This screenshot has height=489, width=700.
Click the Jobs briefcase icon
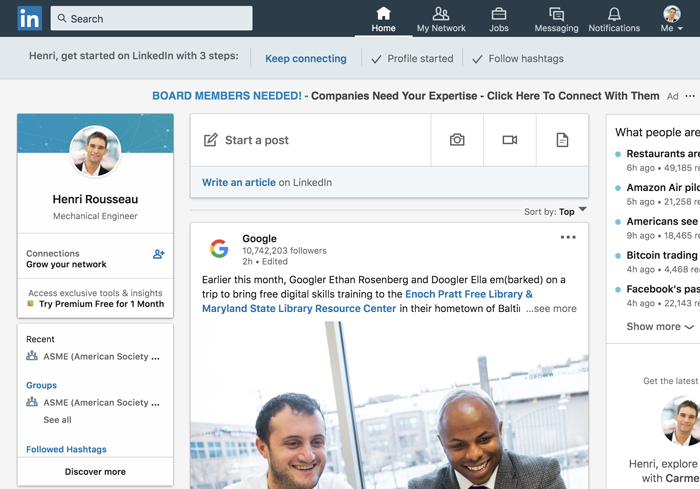point(498,14)
